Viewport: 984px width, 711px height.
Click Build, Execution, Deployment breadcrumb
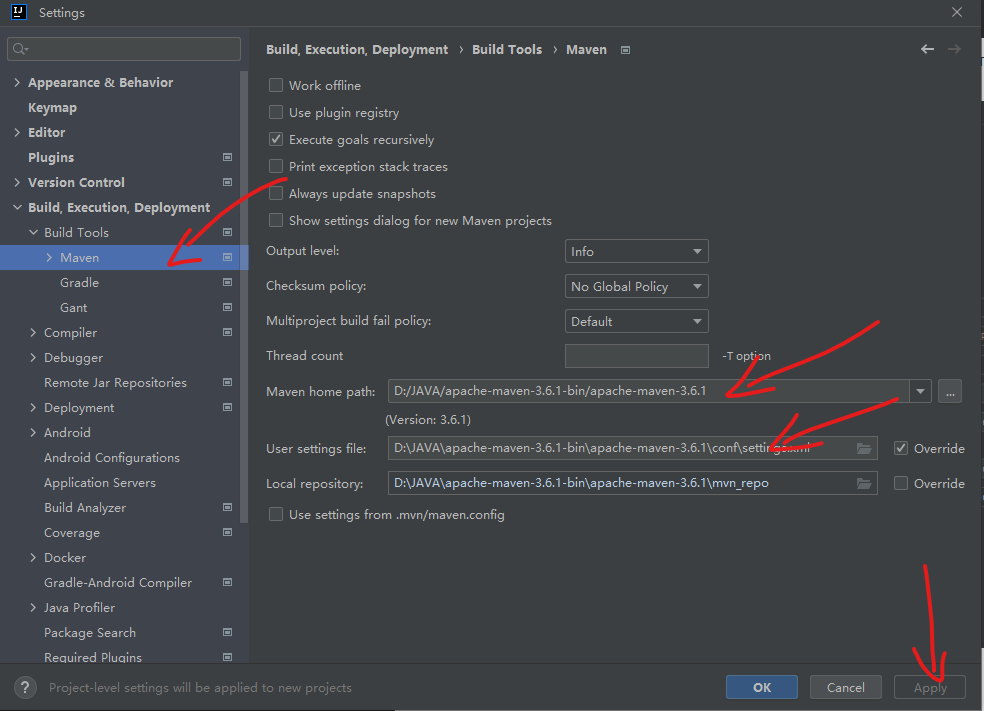click(x=356, y=50)
